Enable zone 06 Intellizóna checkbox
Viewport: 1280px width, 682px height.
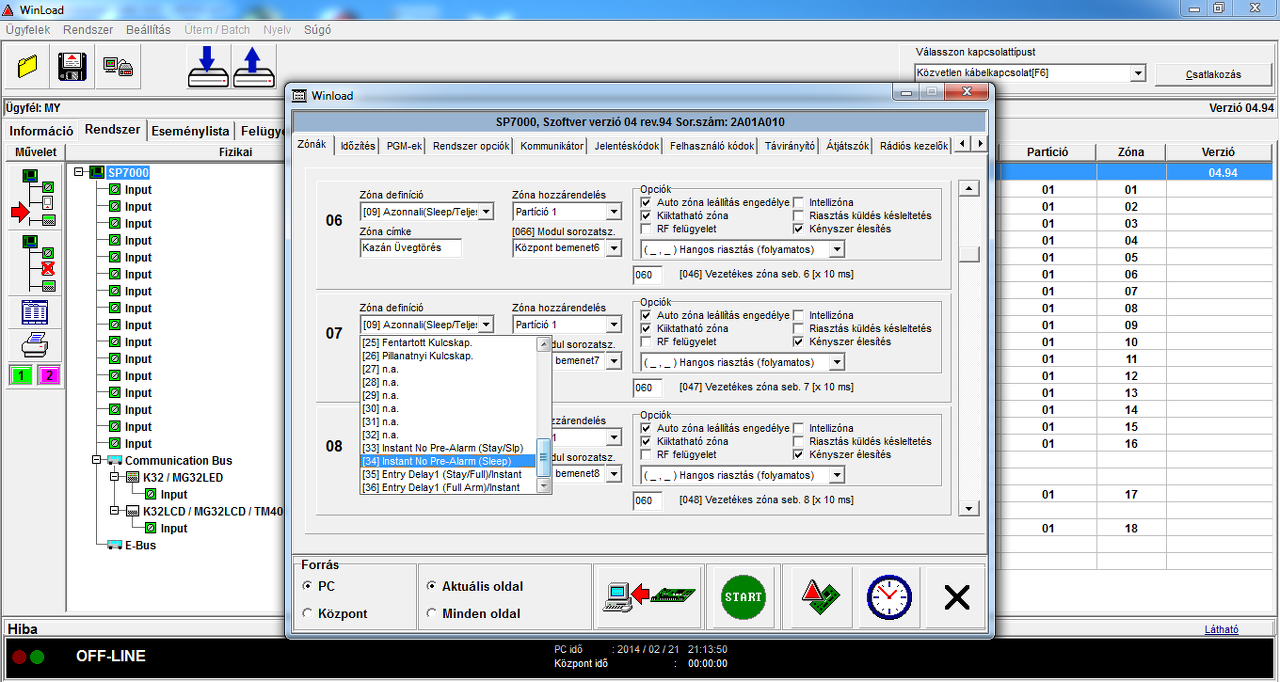(798, 202)
